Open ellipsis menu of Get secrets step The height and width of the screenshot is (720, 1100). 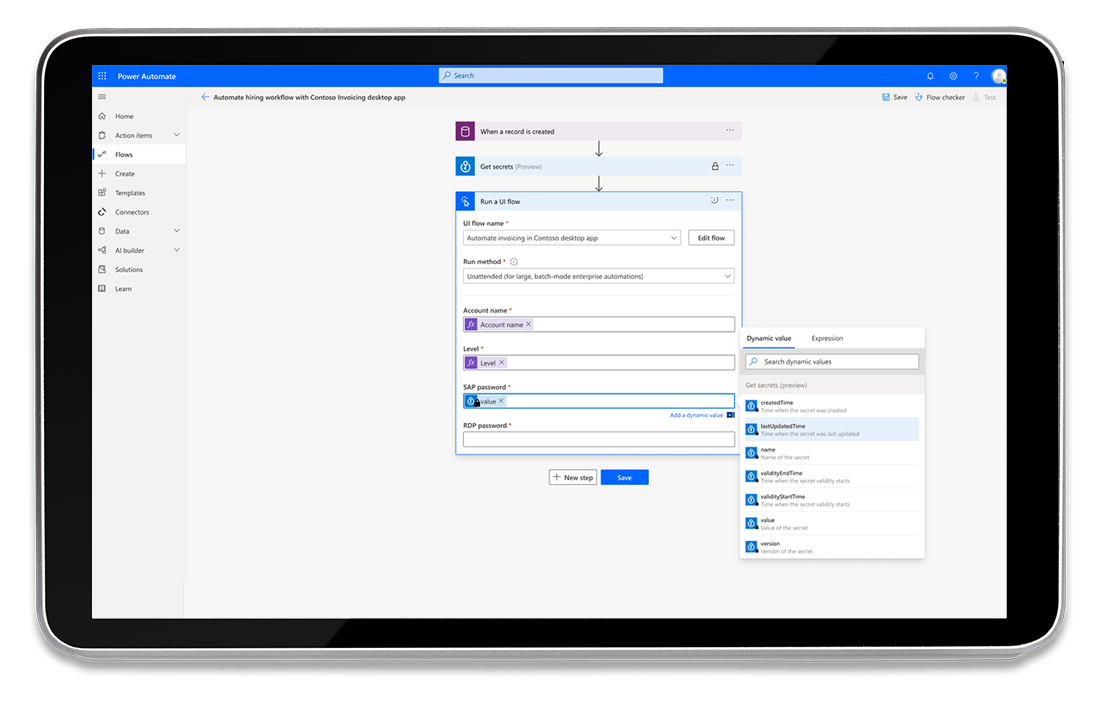(x=730, y=166)
